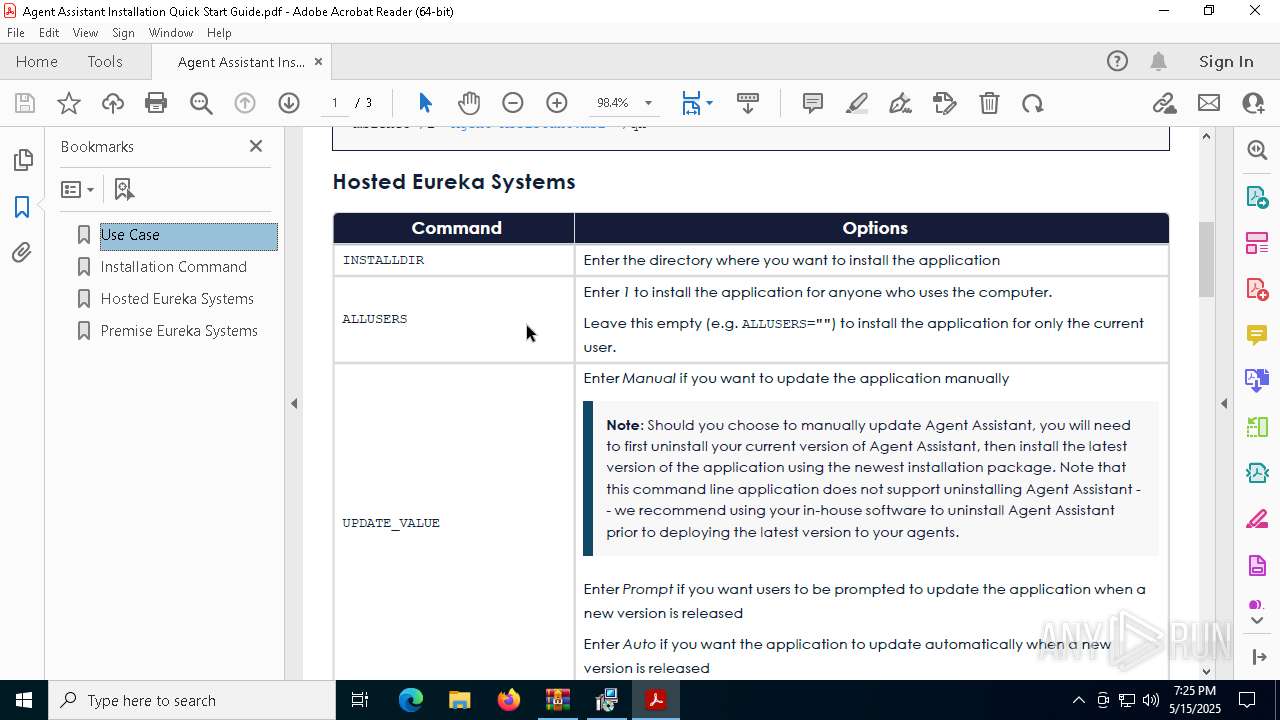The height and width of the screenshot is (720, 1280).
Task: Open help question mark icon
Action: click(1117, 61)
